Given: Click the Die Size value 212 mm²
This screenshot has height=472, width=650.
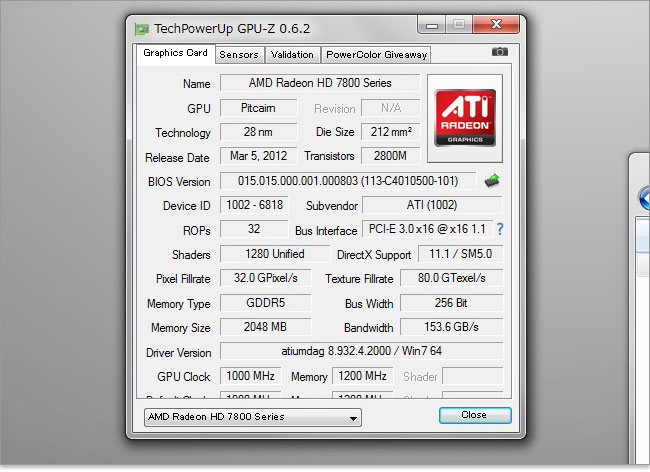Looking at the screenshot, I should pyautogui.click(x=390, y=132).
